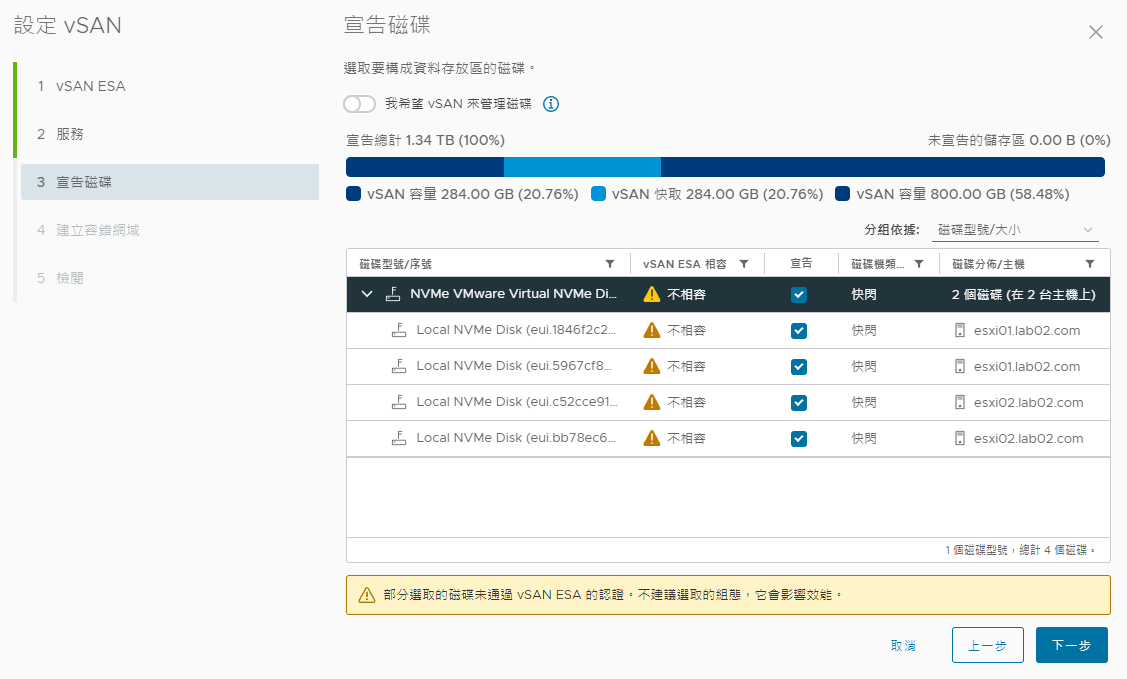Uncheck claim checkbox for disk eui.bb78ec6

click(799, 438)
